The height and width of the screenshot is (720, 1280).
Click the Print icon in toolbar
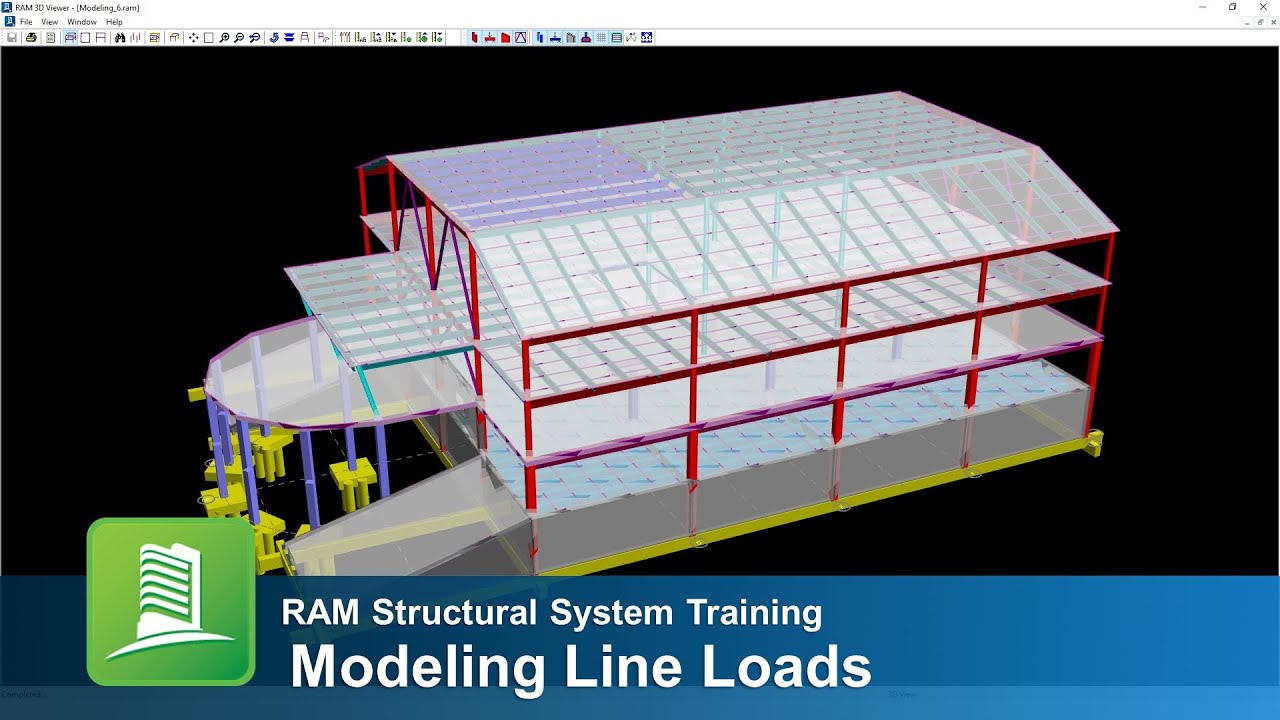click(x=31, y=38)
